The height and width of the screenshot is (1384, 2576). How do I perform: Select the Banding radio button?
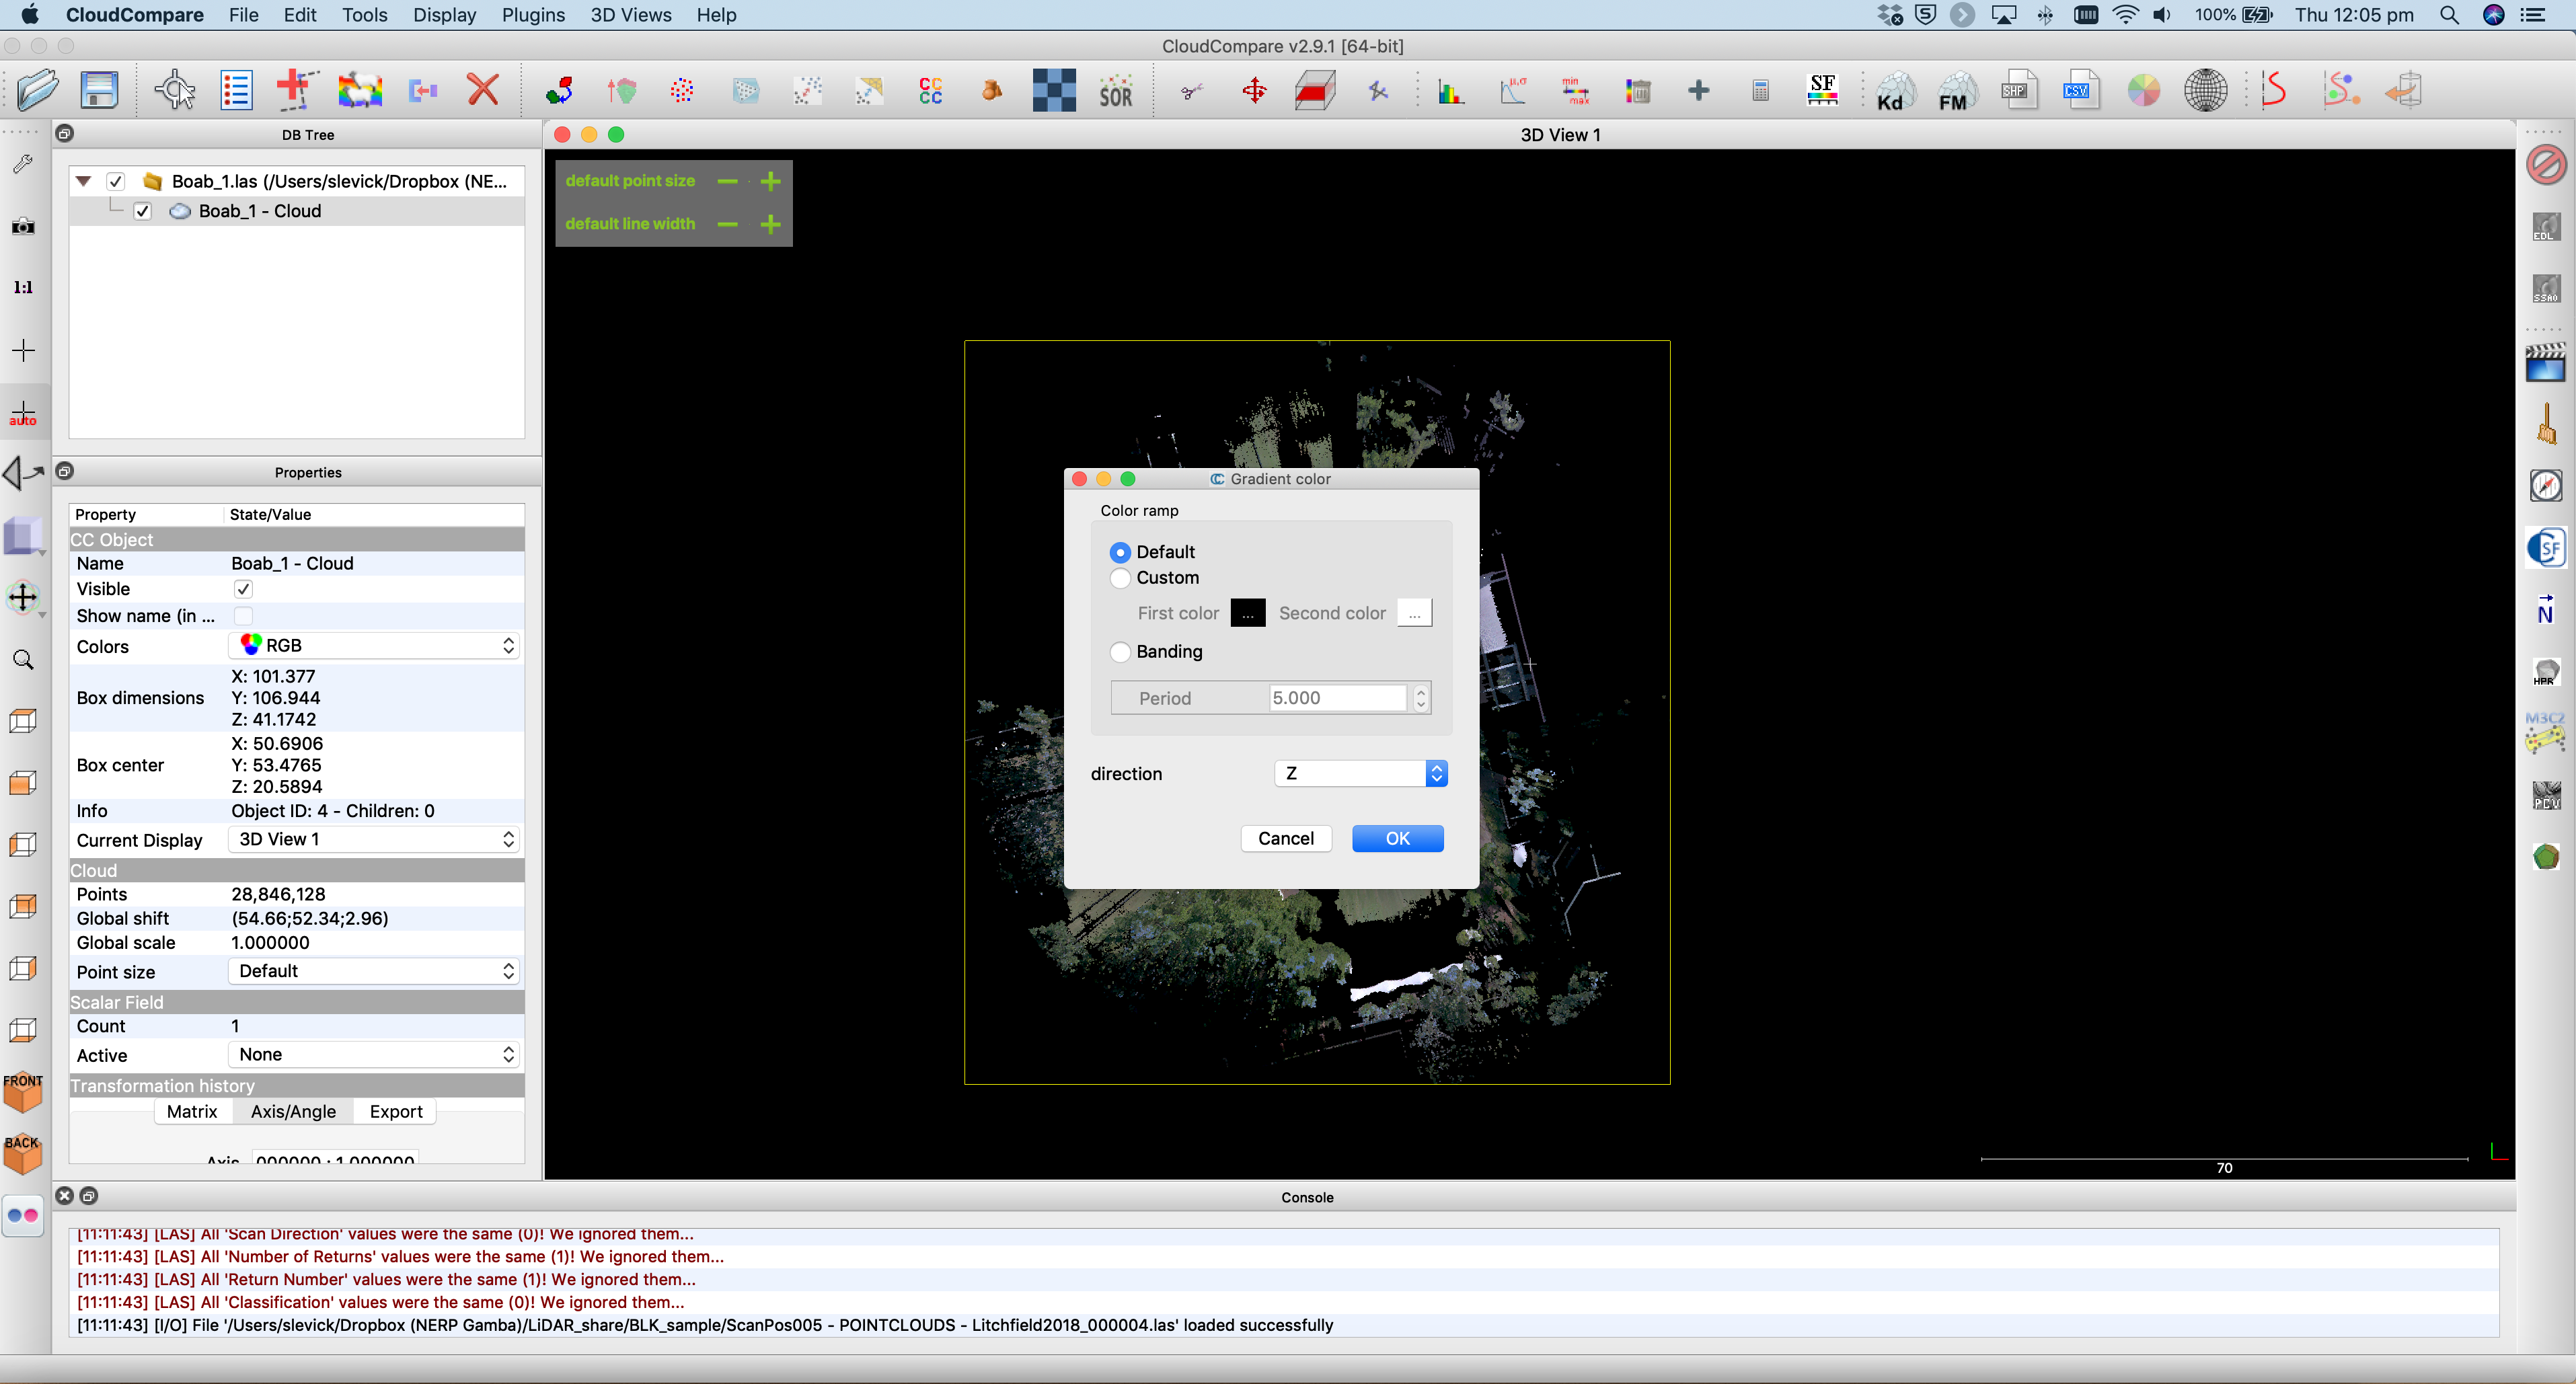click(1120, 652)
